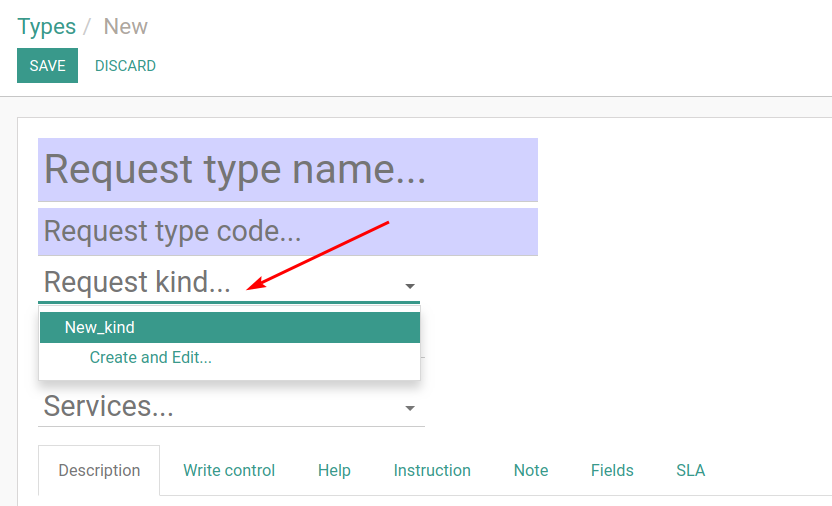Screen dimensions: 832x506
Task: Open the Instruction tab
Action: pos(432,470)
